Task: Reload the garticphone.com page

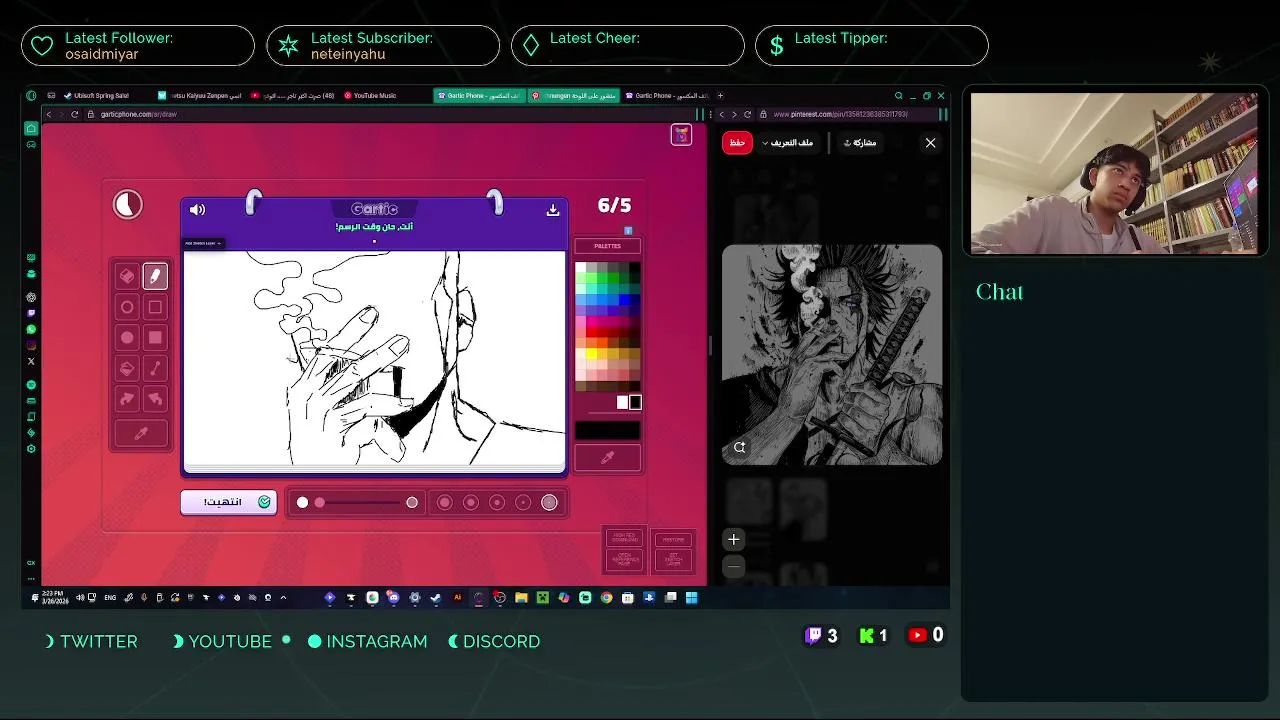Action: point(74,114)
